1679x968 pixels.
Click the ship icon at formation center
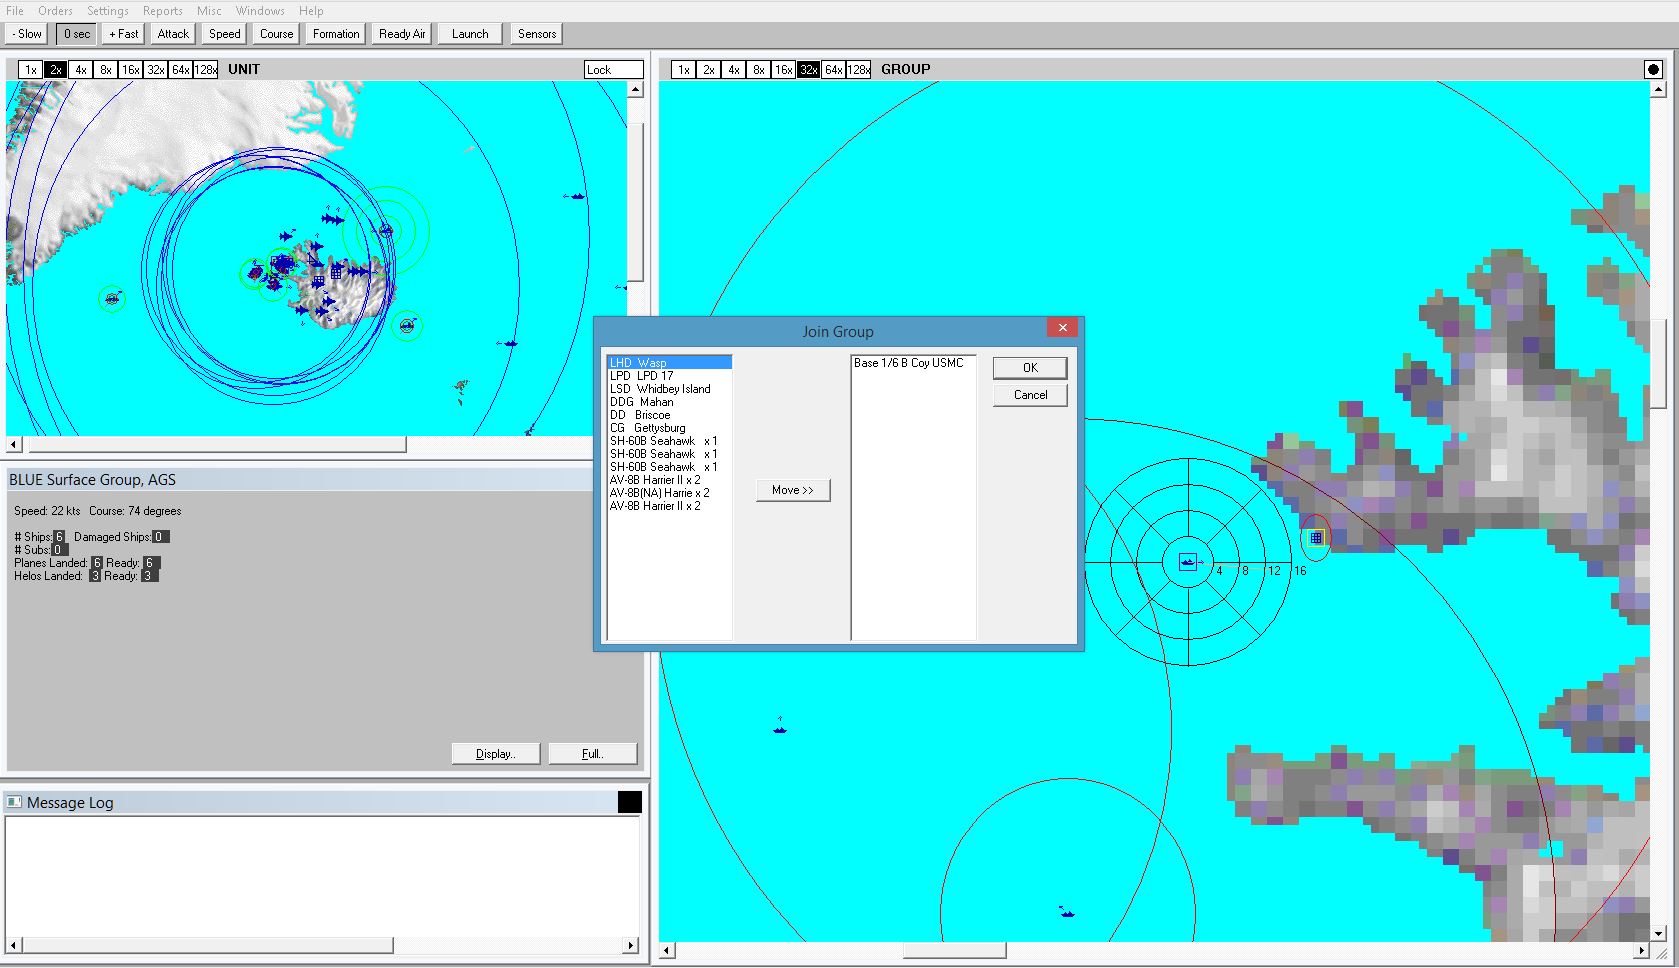[x=1187, y=562]
